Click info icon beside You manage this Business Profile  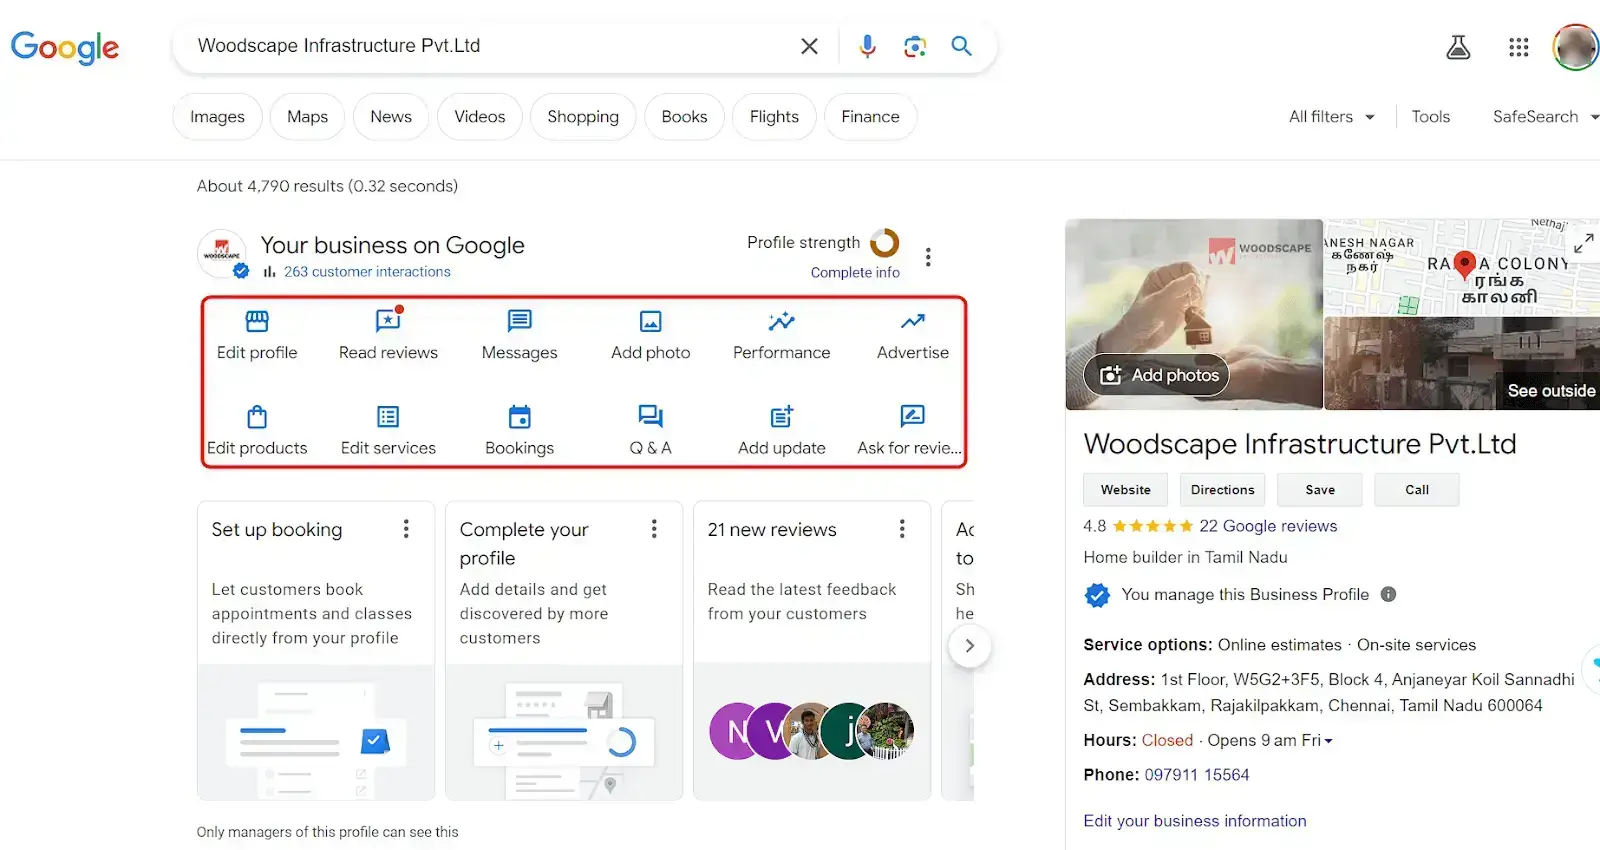click(1388, 594)
